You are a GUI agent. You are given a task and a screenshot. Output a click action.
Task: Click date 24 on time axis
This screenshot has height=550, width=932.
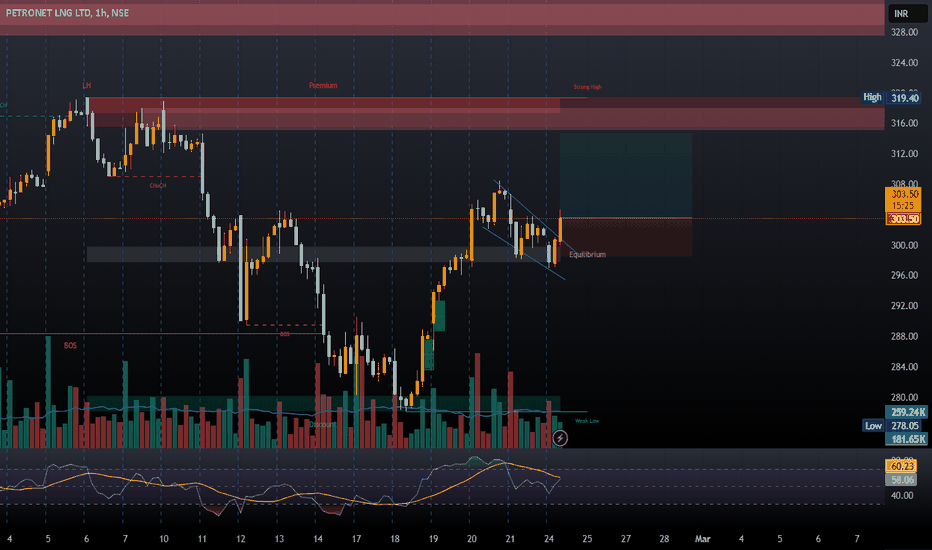pyautogui.click(x=549, y=539)
